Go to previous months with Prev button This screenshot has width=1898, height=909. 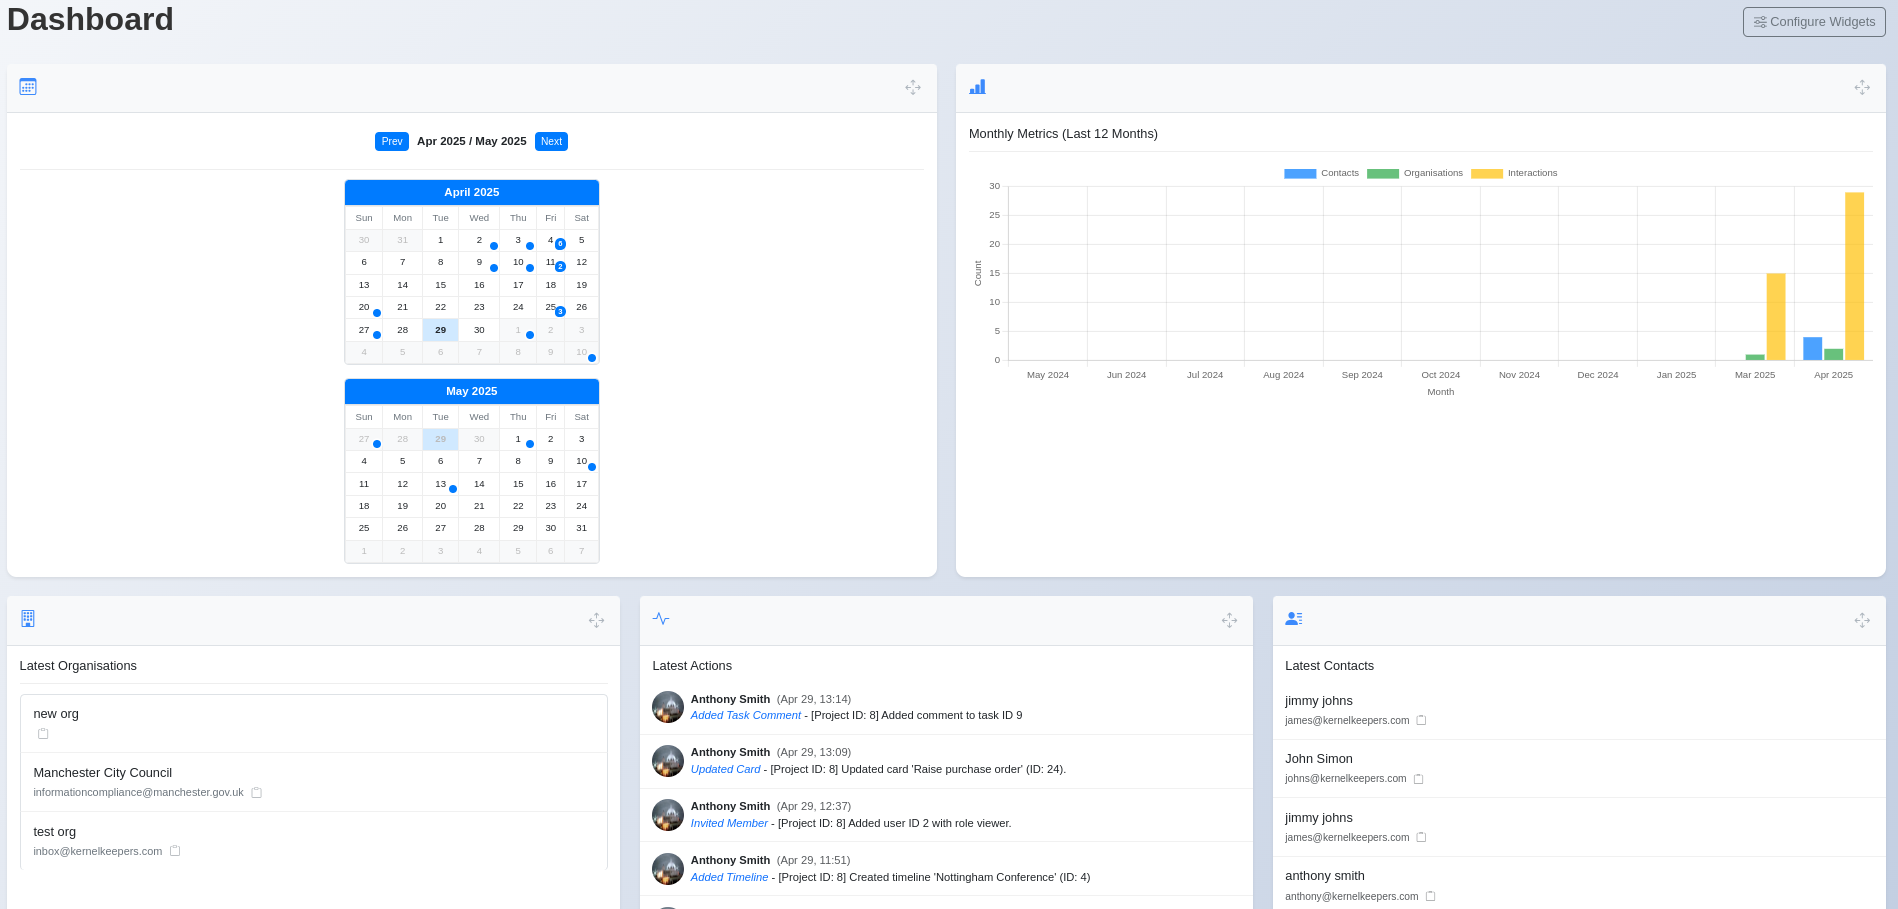(x=392, y=142)
